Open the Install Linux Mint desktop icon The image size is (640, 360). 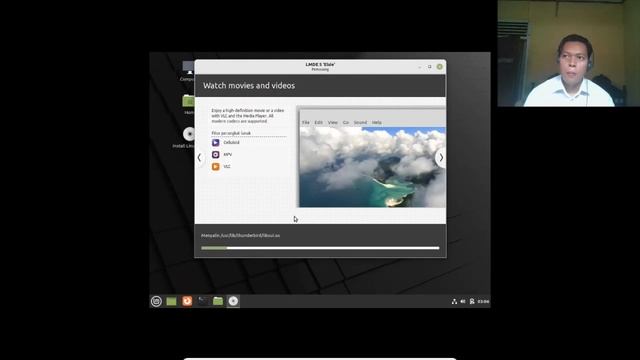pos(184,138)
